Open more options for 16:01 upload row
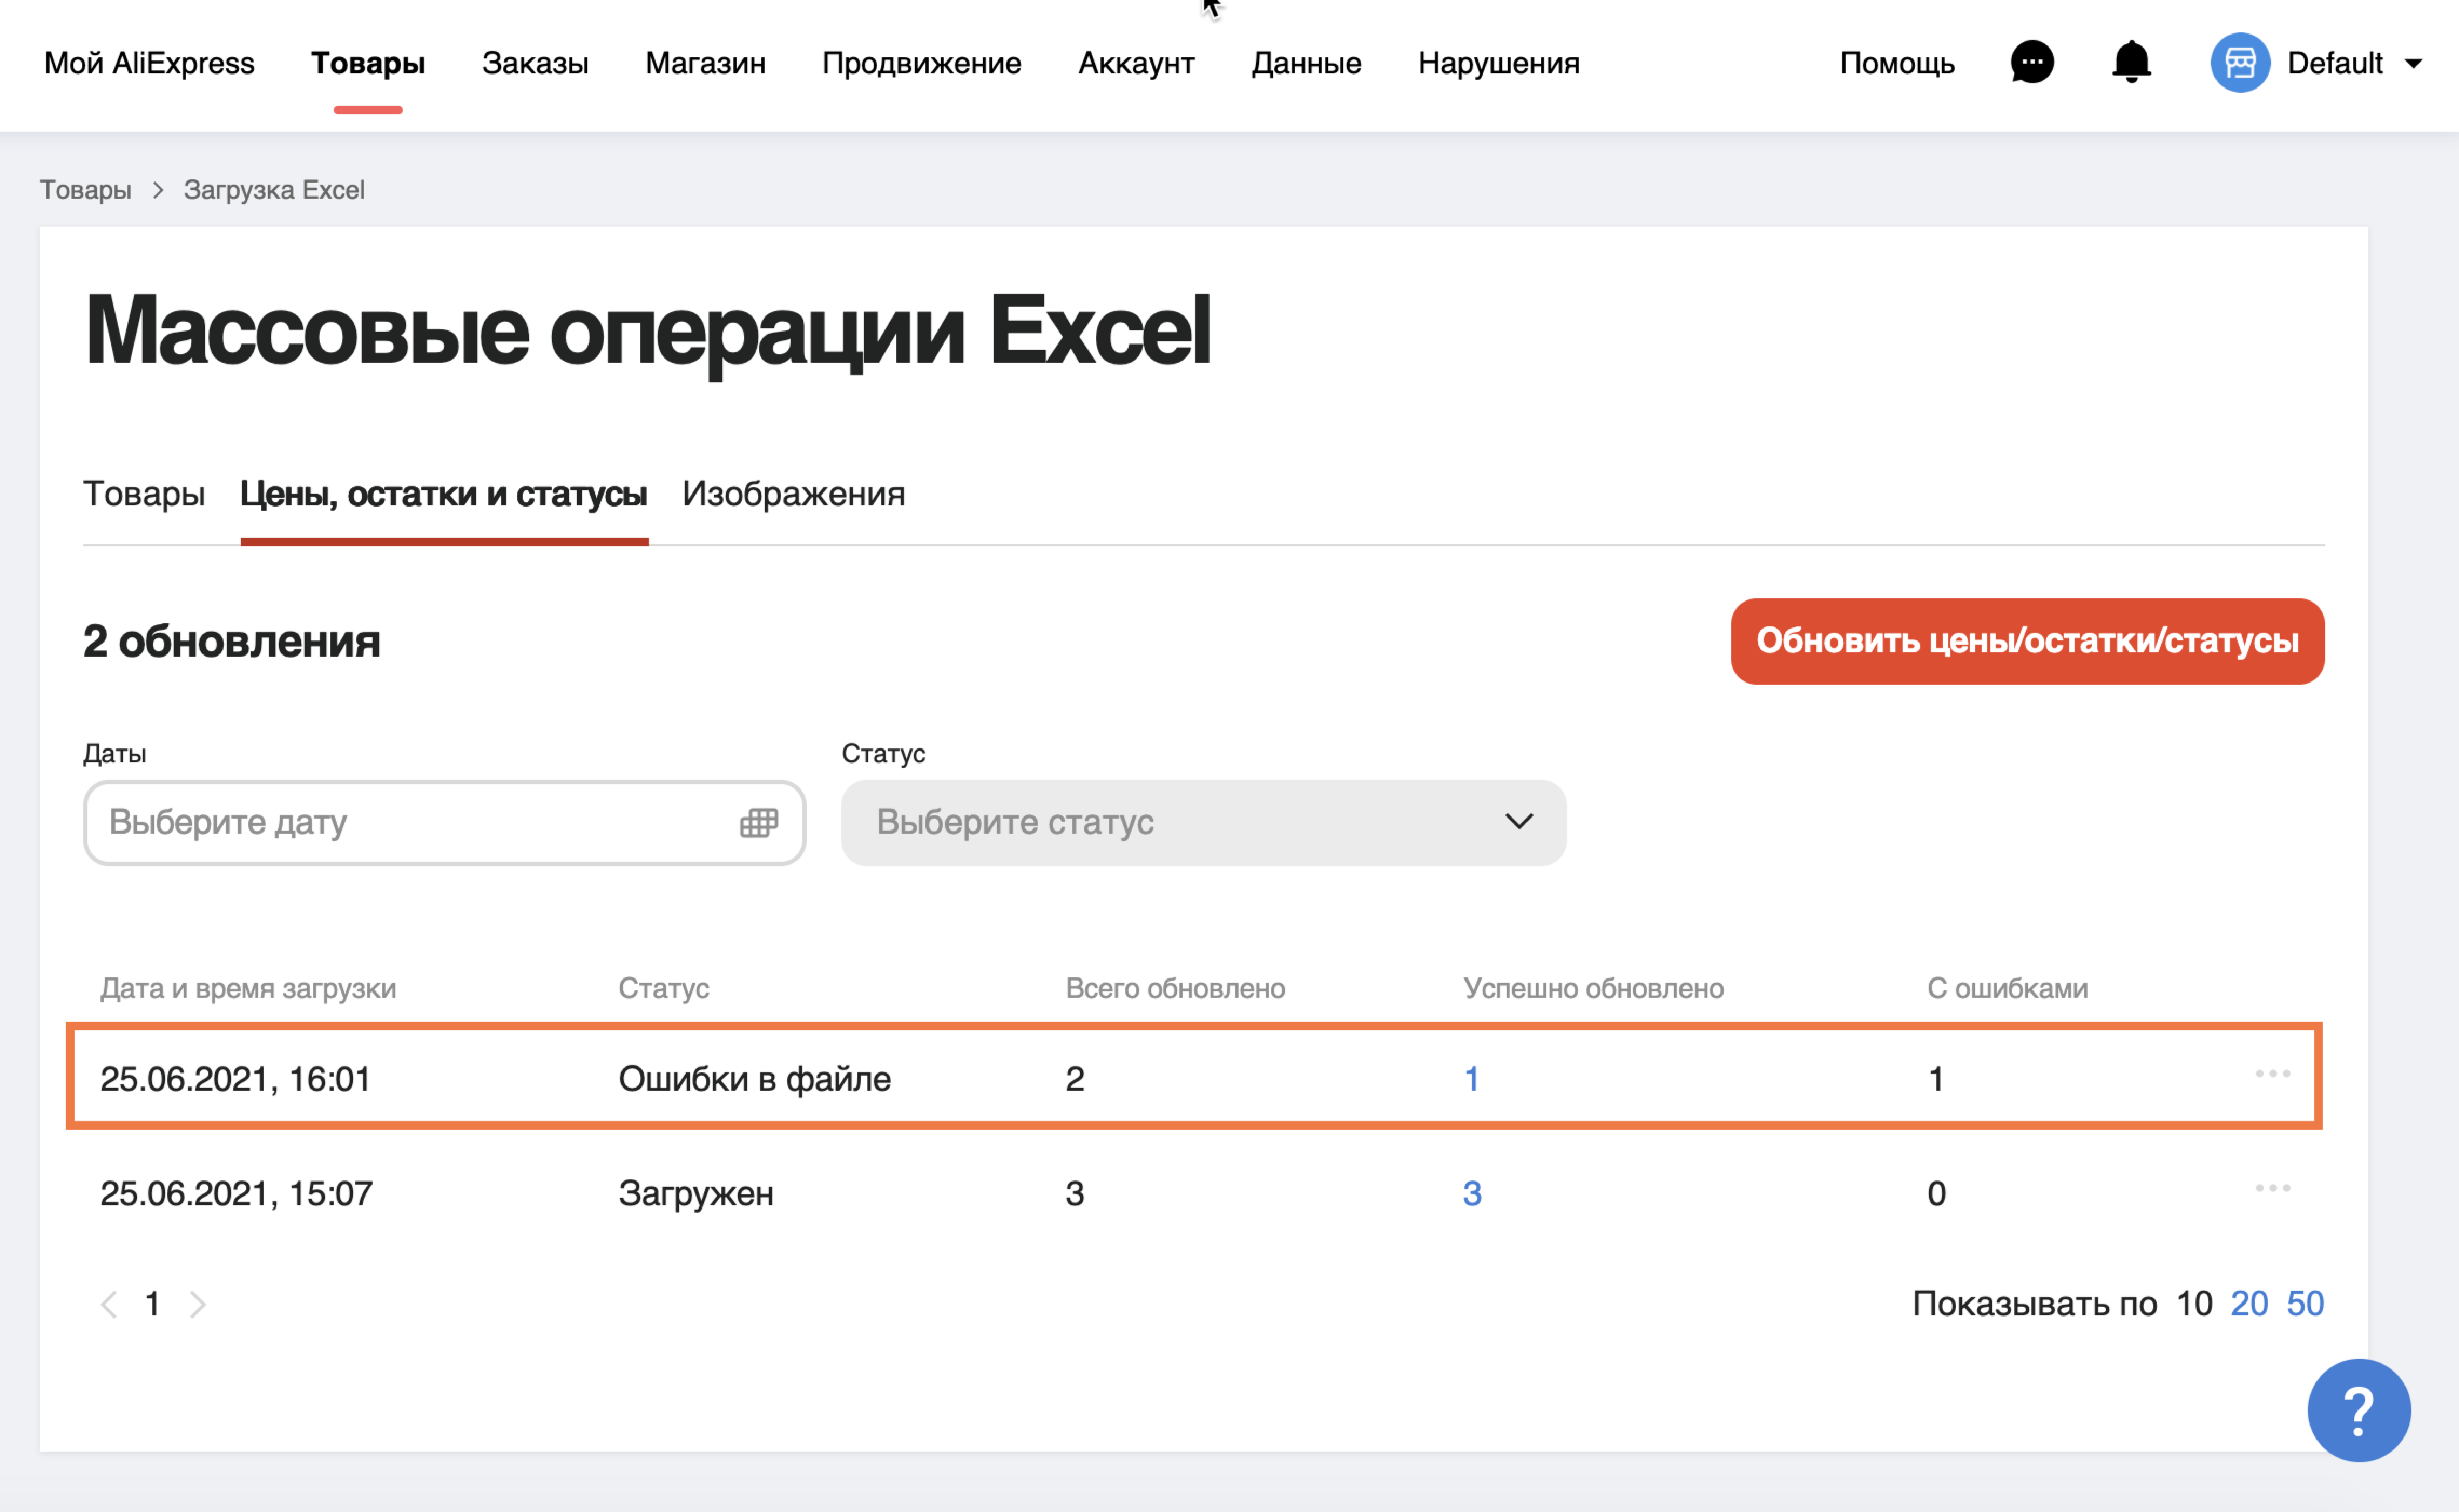Viewport: 2459px width, 1512px height. pos(2272,1074)
